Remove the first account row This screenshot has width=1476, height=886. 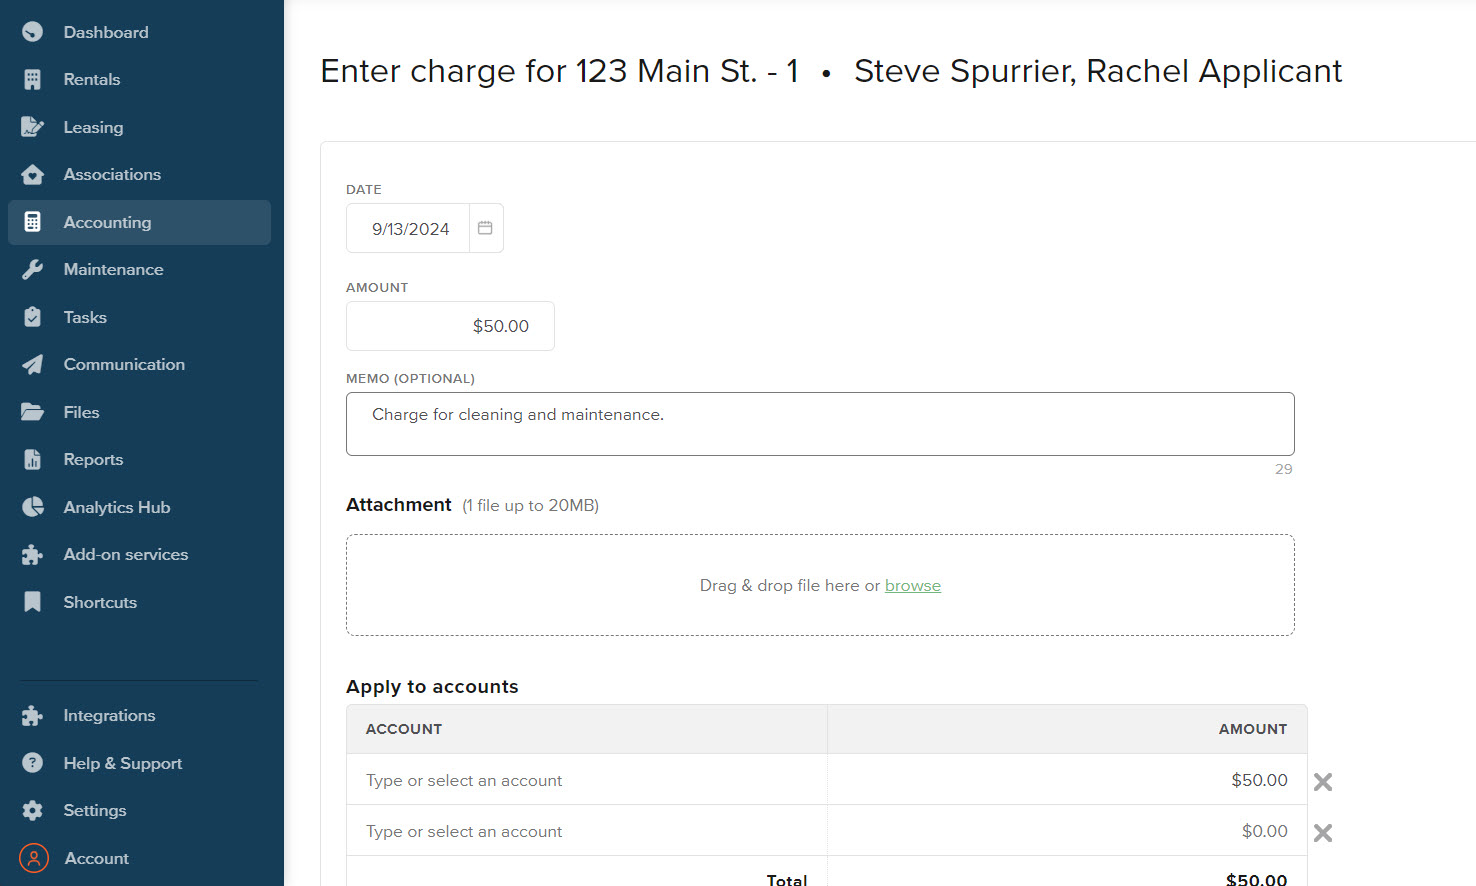pyautogui.click(x=1322, y=781)
